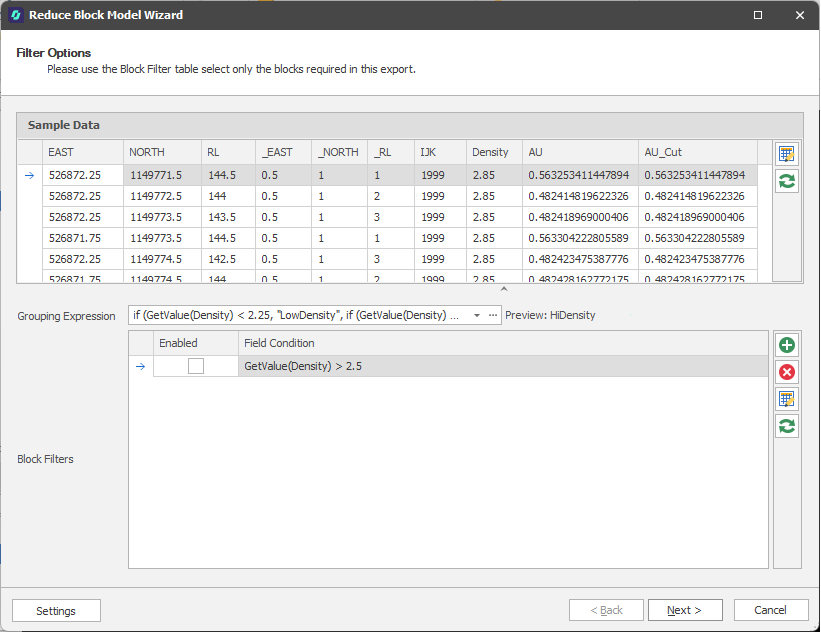Image resolution: width=821 pixels, height=632 pixels.
Task: Refresh the Sample Data table
Action: [x=787, y=181]
